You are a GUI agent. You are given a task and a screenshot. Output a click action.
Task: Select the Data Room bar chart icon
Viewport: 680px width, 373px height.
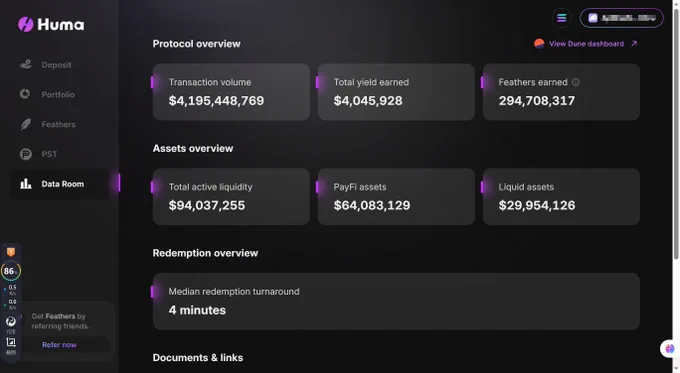pos(26,183)
